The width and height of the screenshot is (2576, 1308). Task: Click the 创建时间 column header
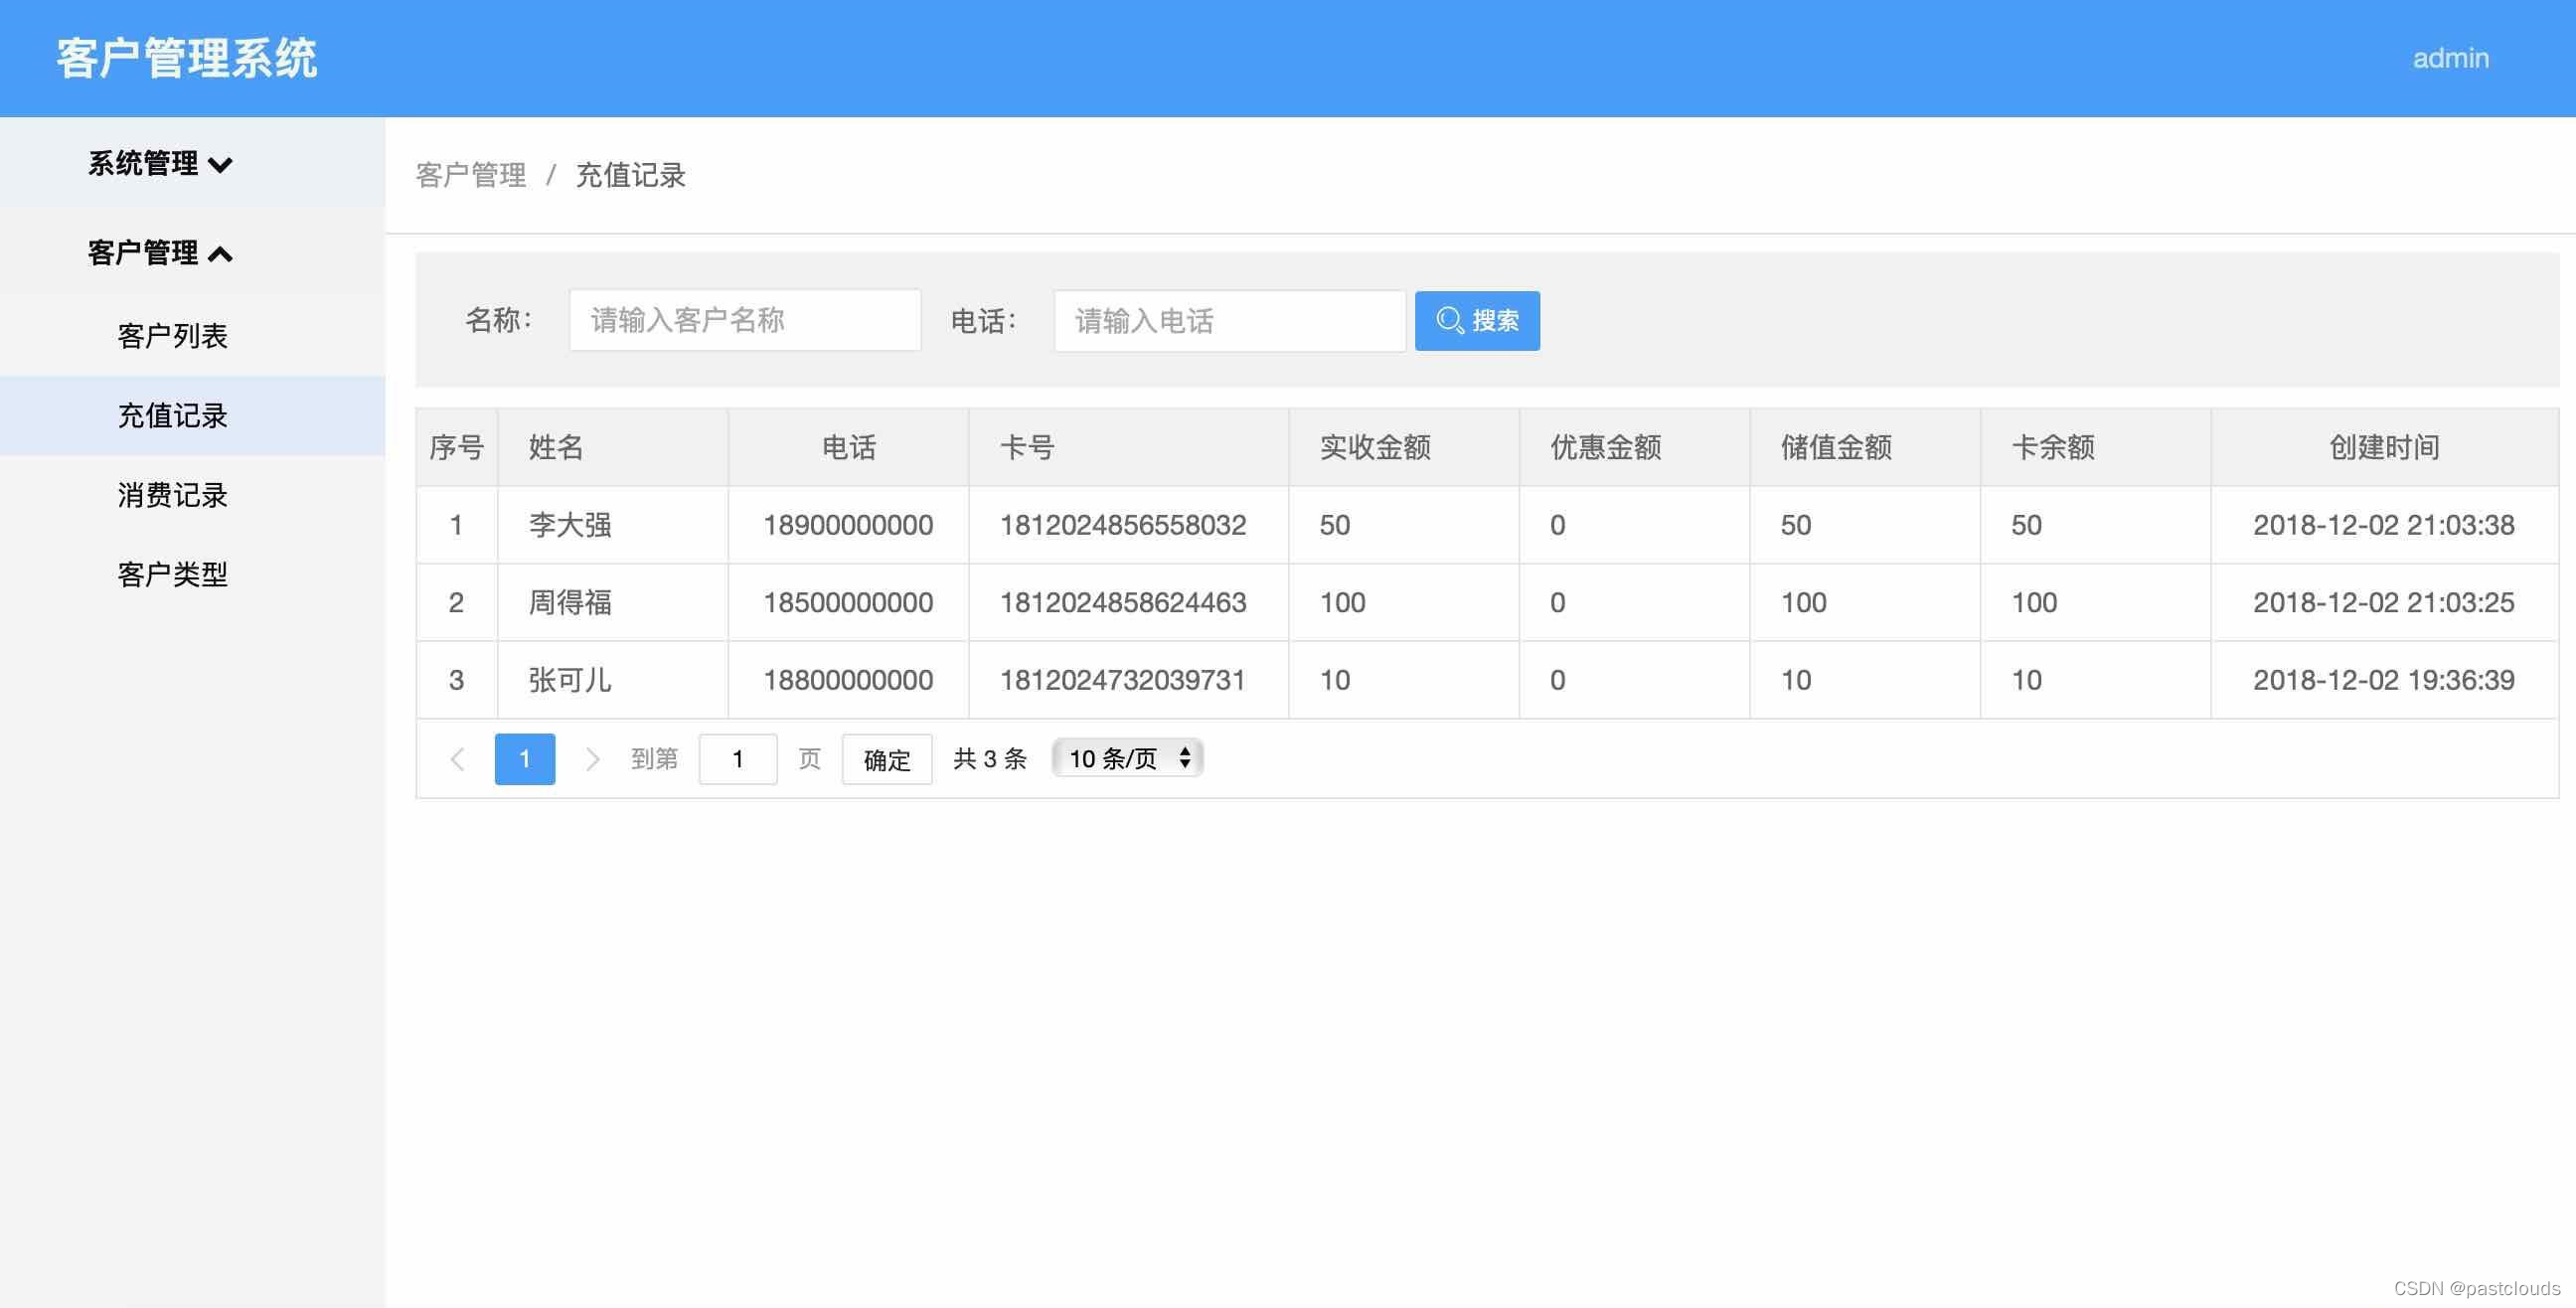coord(2383,447)
